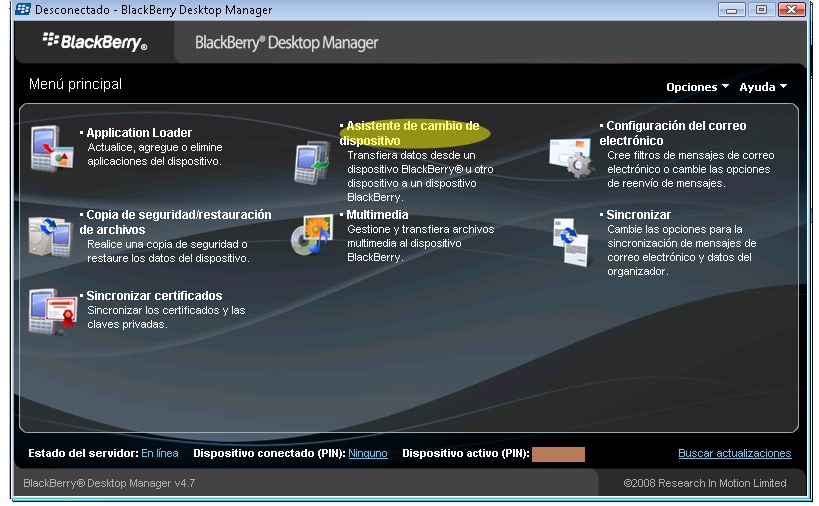Choose the Sincronizar heading

pos(638,215)
